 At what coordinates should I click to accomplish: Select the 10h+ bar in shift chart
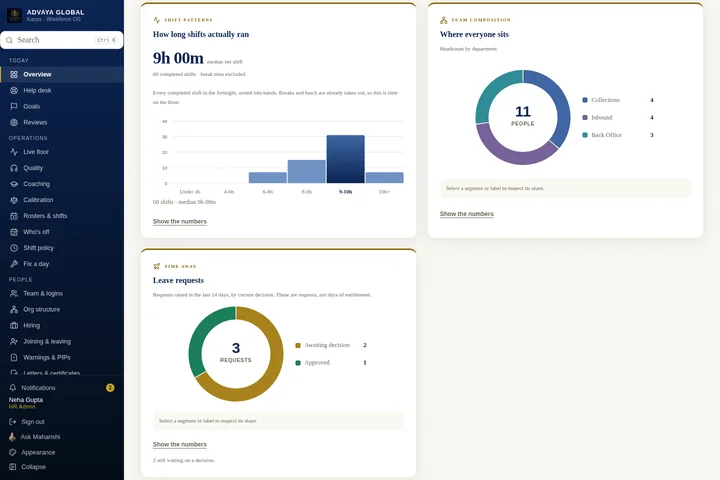(x=384, y=178)
